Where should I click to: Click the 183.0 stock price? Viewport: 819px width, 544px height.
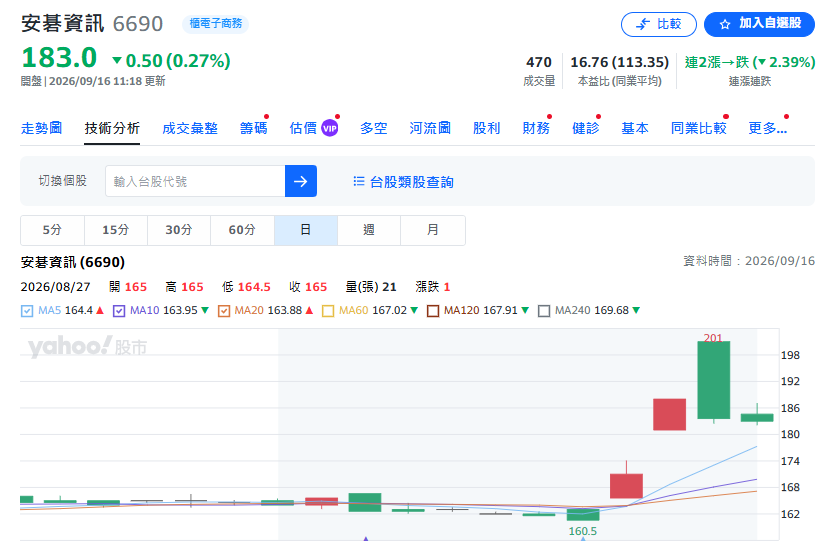click(x=59, y=57)
